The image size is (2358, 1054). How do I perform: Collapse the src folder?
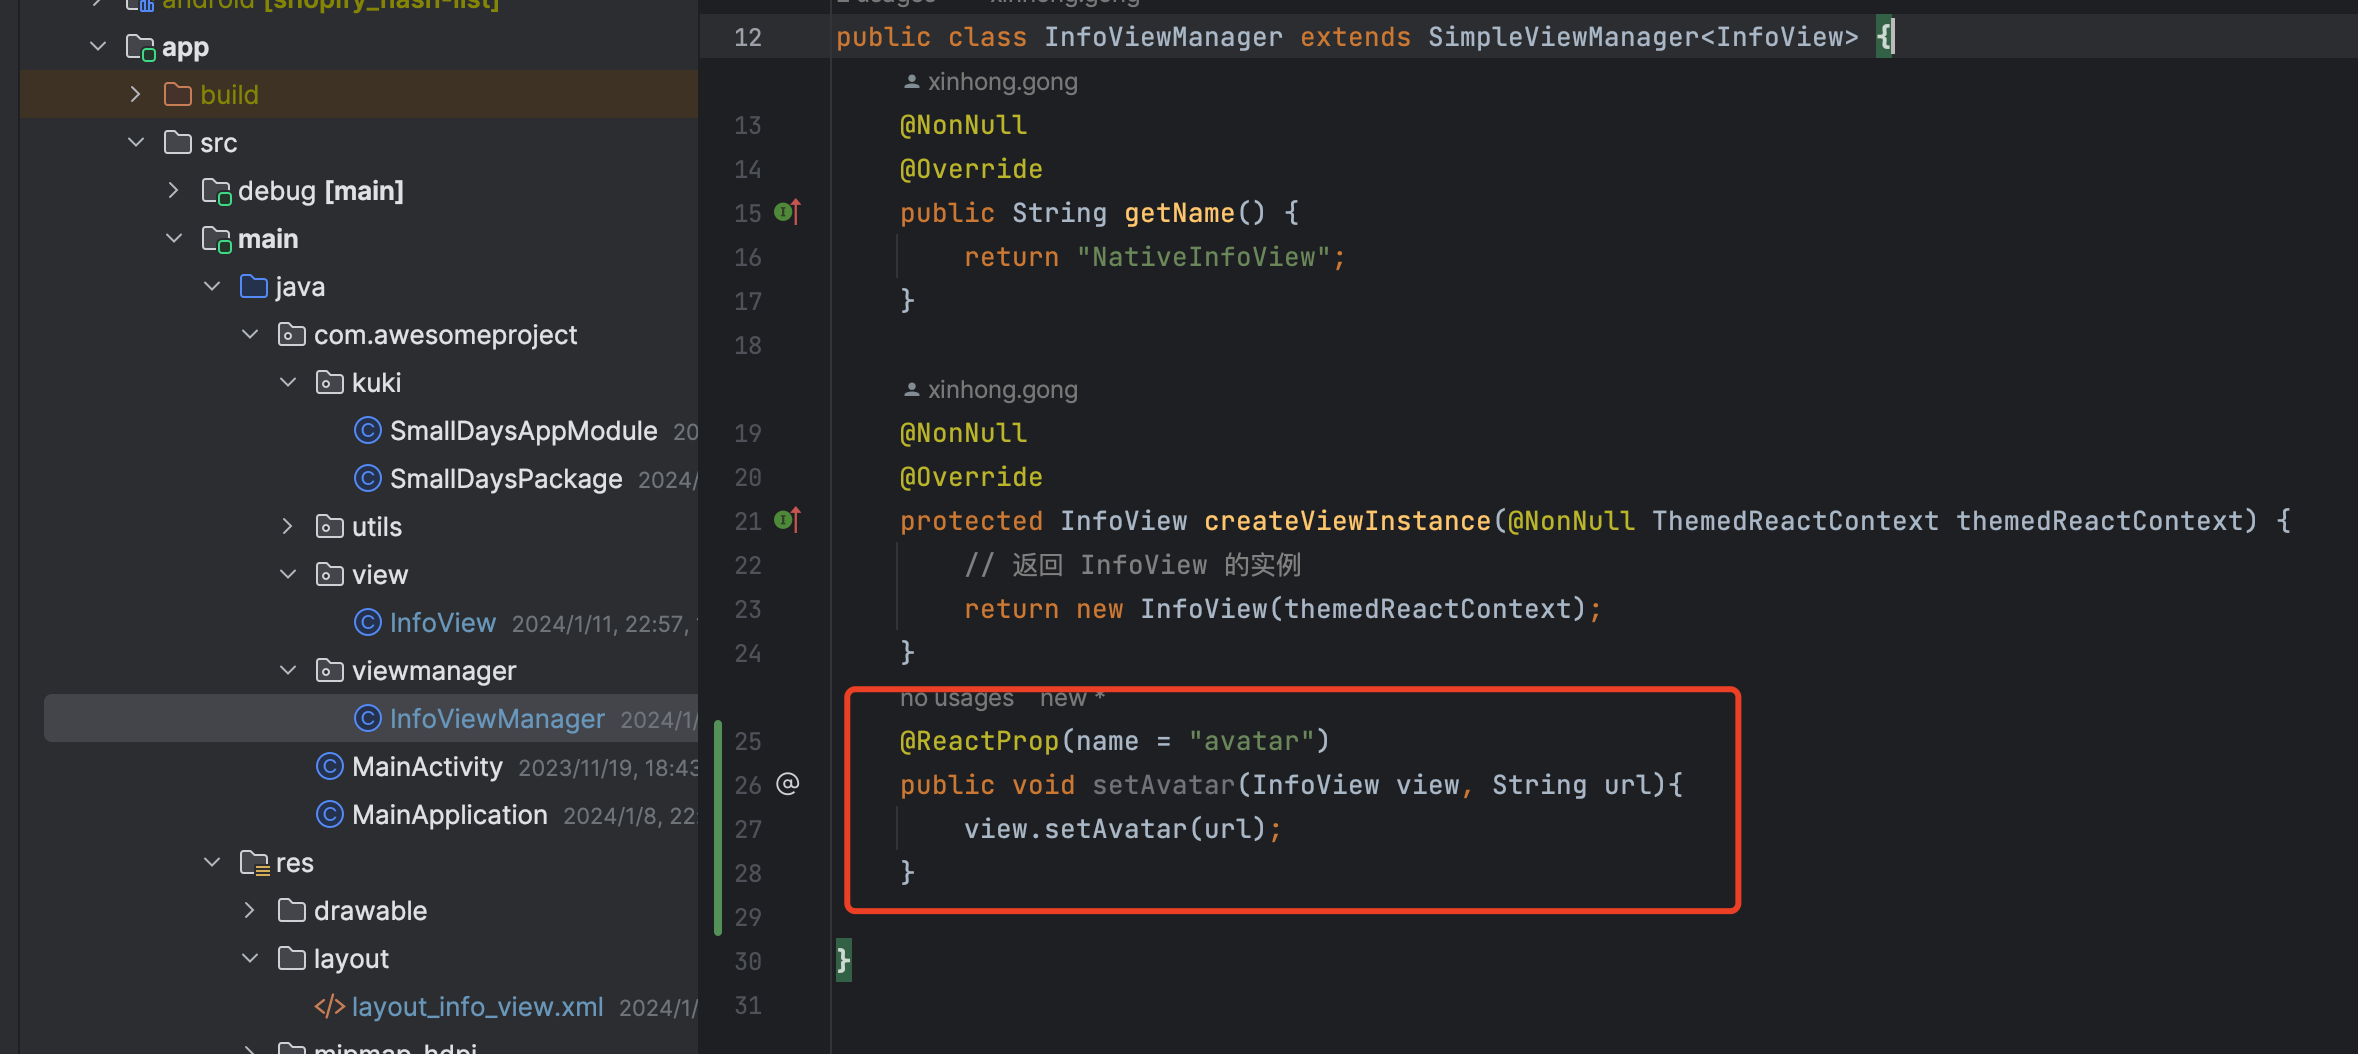[136, 142]
